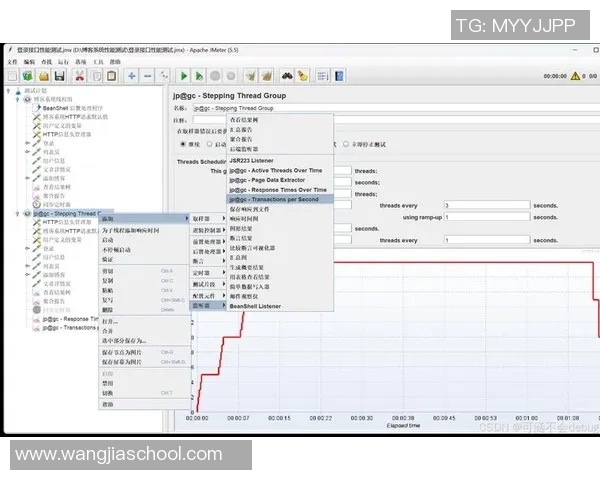Click the Start no pauses icon

[x=200, y=75]
